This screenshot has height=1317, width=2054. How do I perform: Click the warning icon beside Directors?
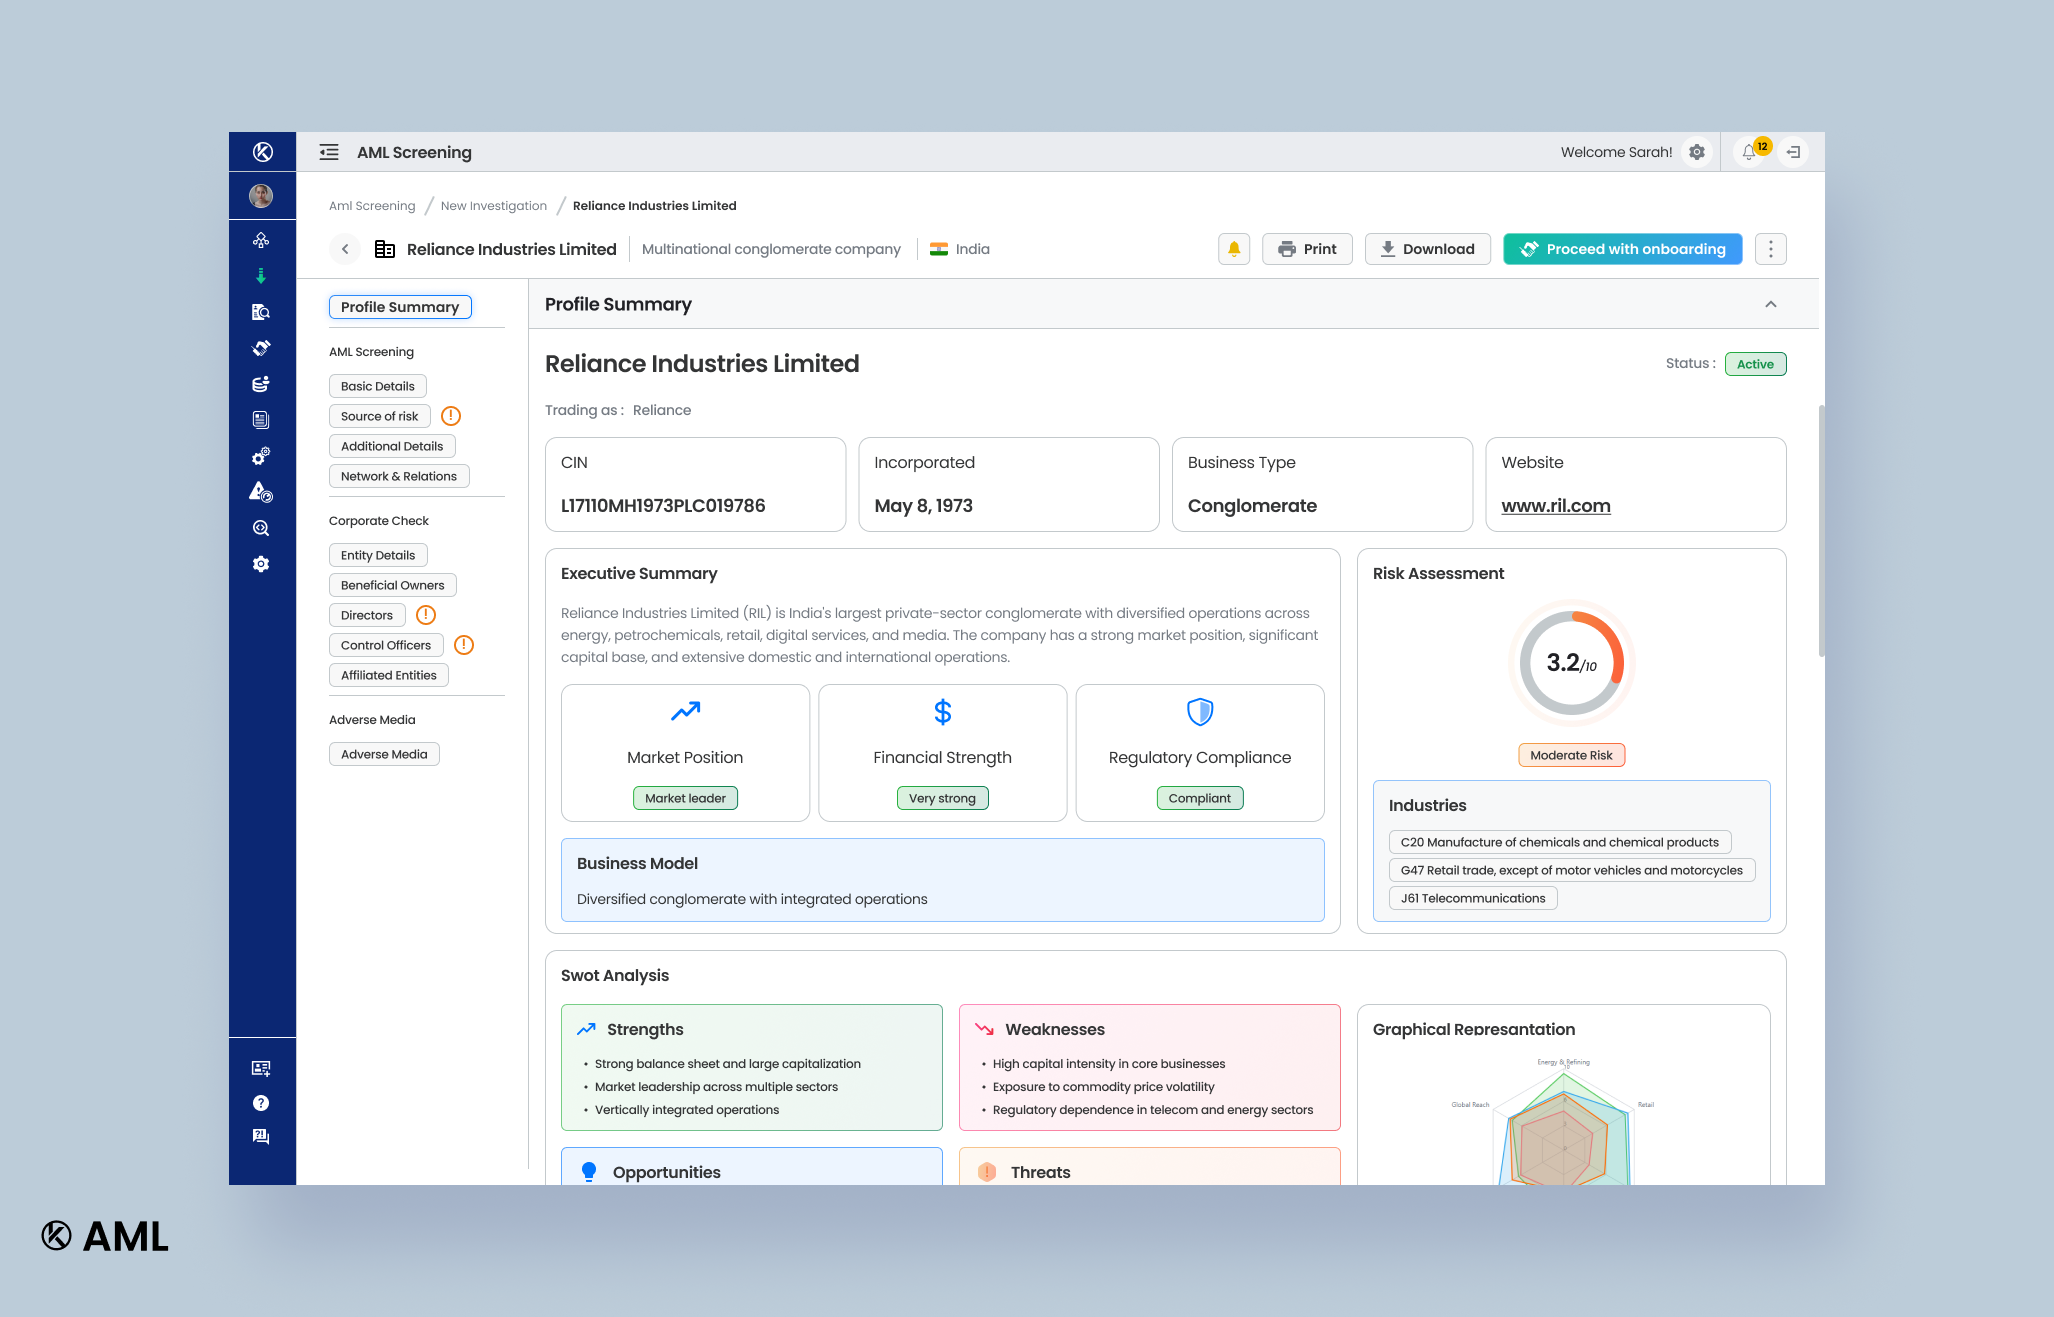coord(426,615)
